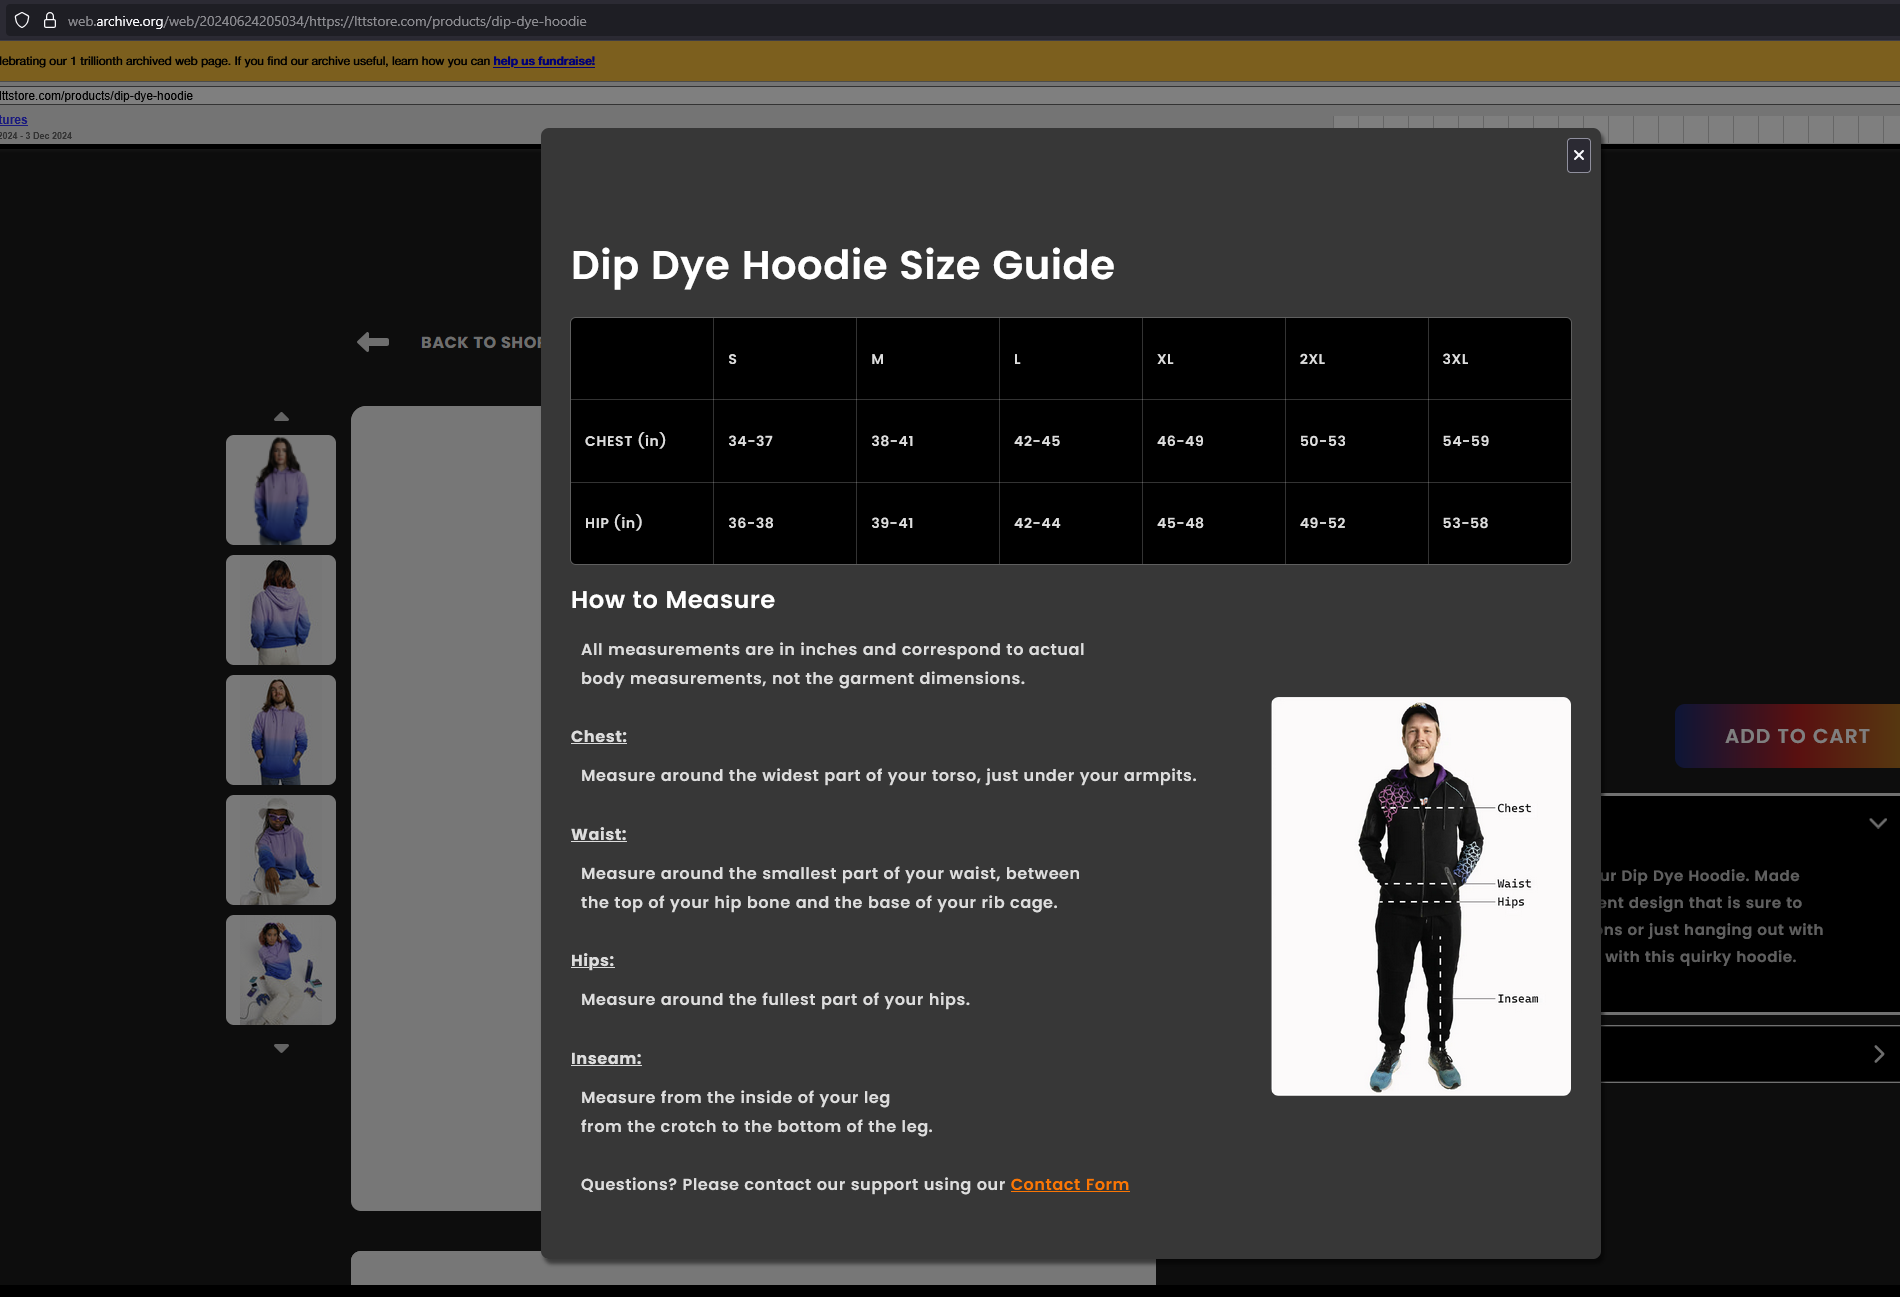Select the last thumbnail of reclining model
Screen dimensions: 1900x1297
pyautogui.click(x=280, y=970)
